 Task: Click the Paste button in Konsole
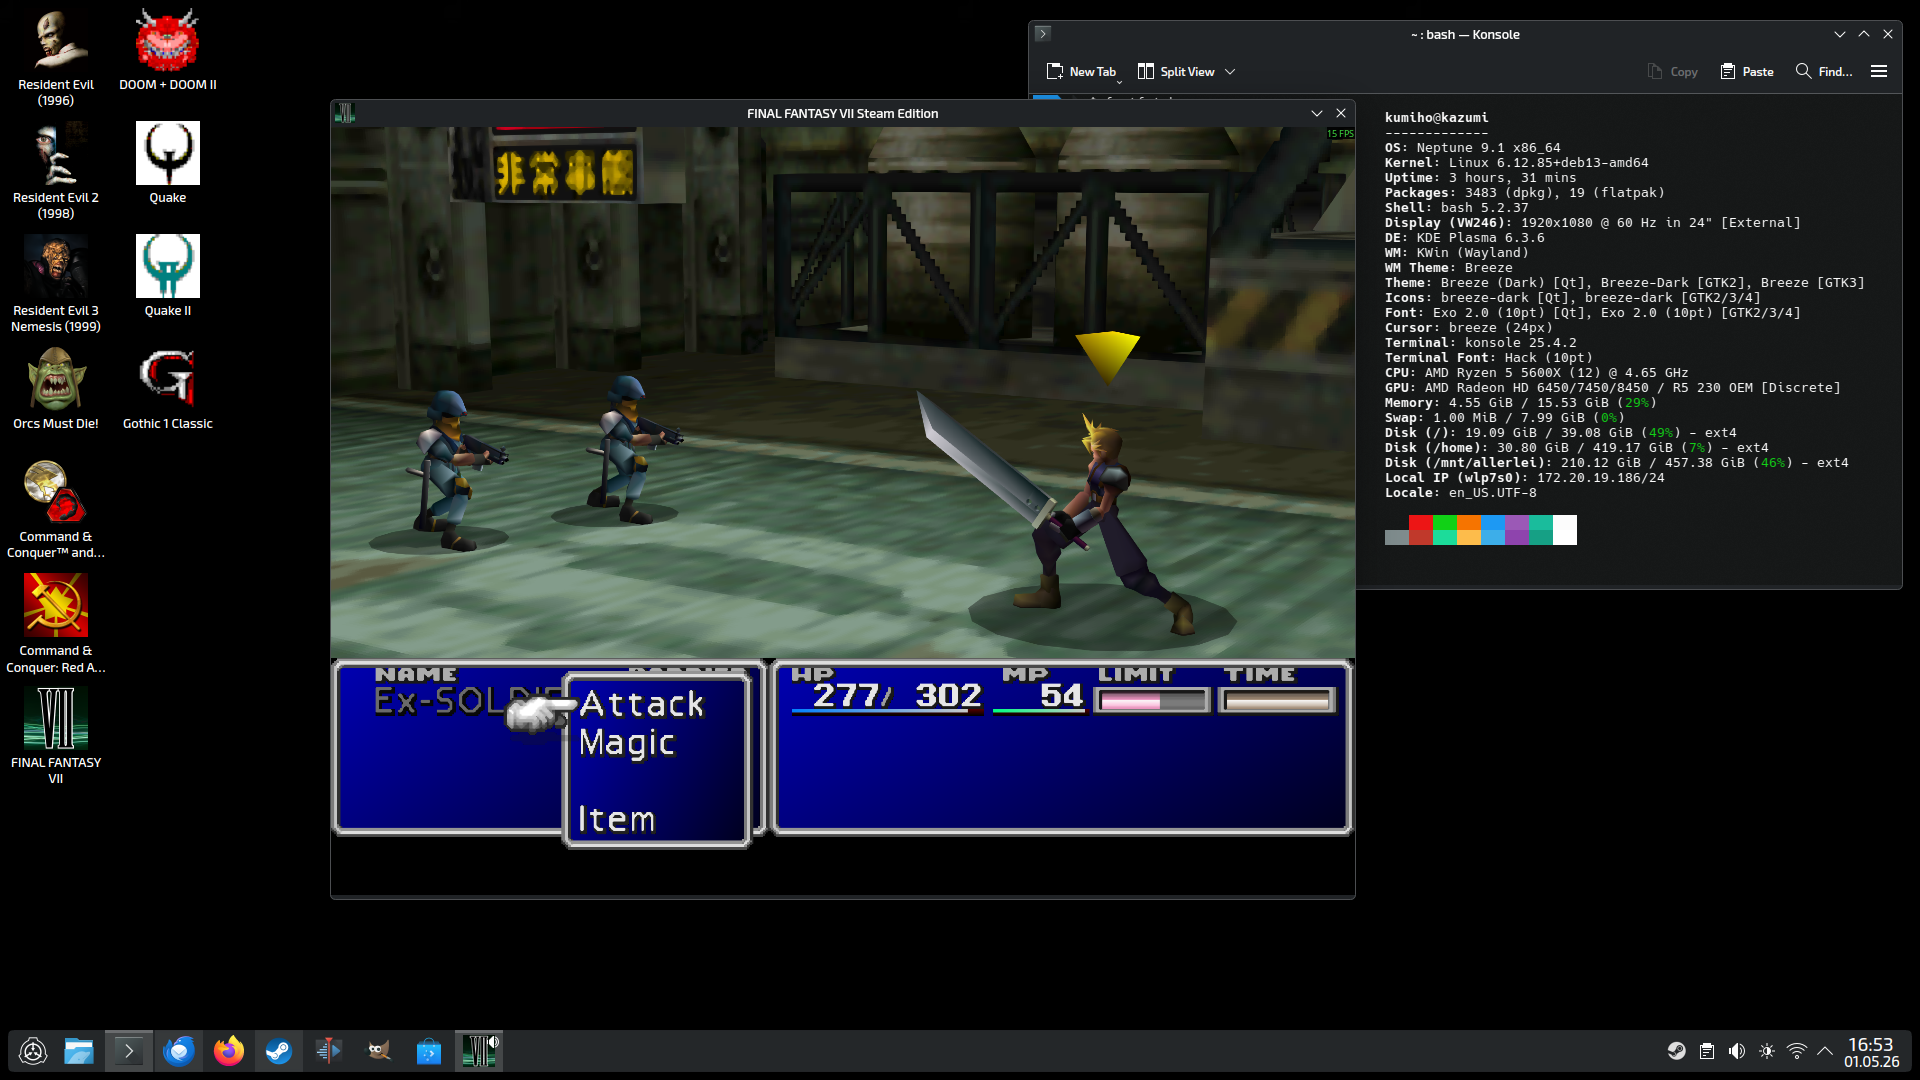pyautogui.click(x=1747, y=72)
